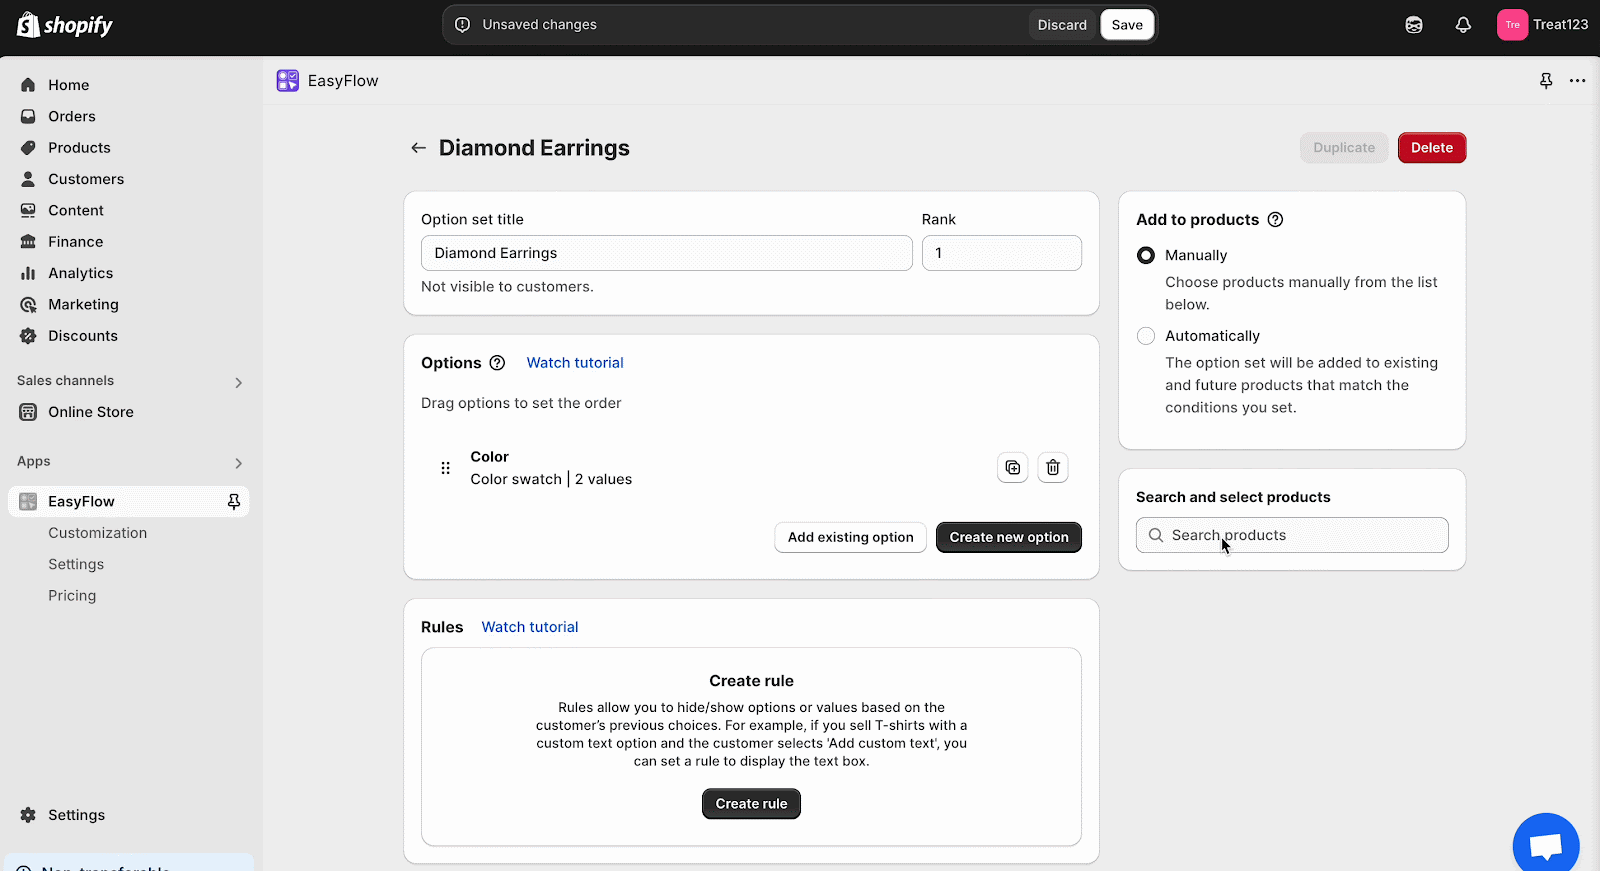Select the Automatically radio option

click(1146, 336)
